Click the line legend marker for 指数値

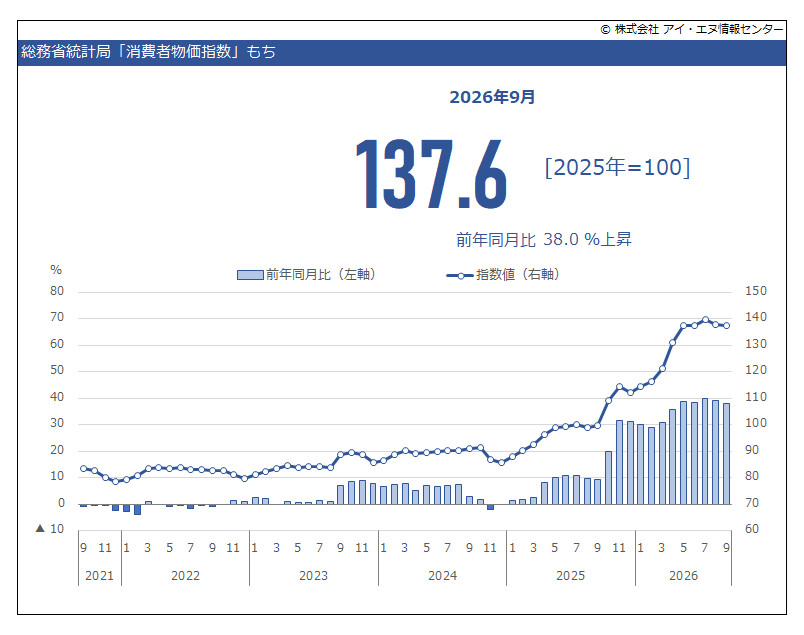(460, 275)
